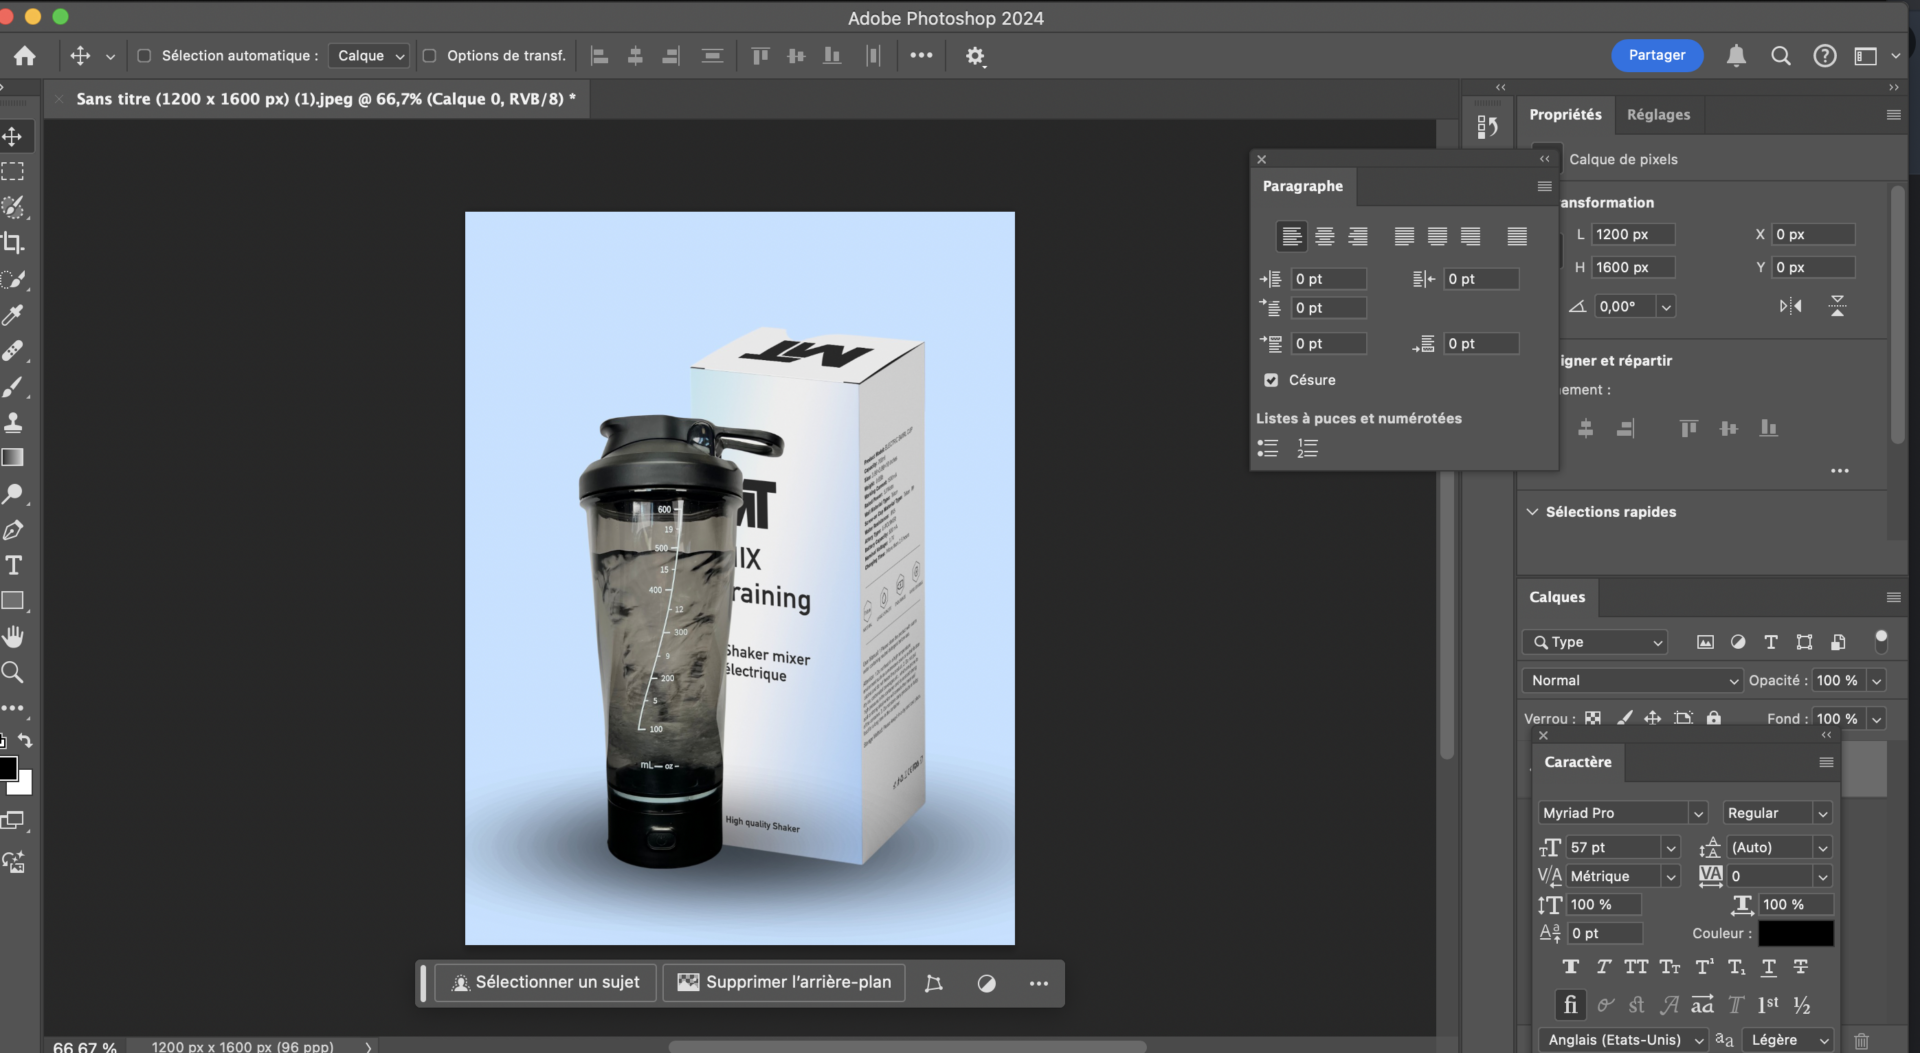Open the layer filter Type dropdown
The width and height of the screenshot is (1920, 1053).
click(x=1595, y=642)
